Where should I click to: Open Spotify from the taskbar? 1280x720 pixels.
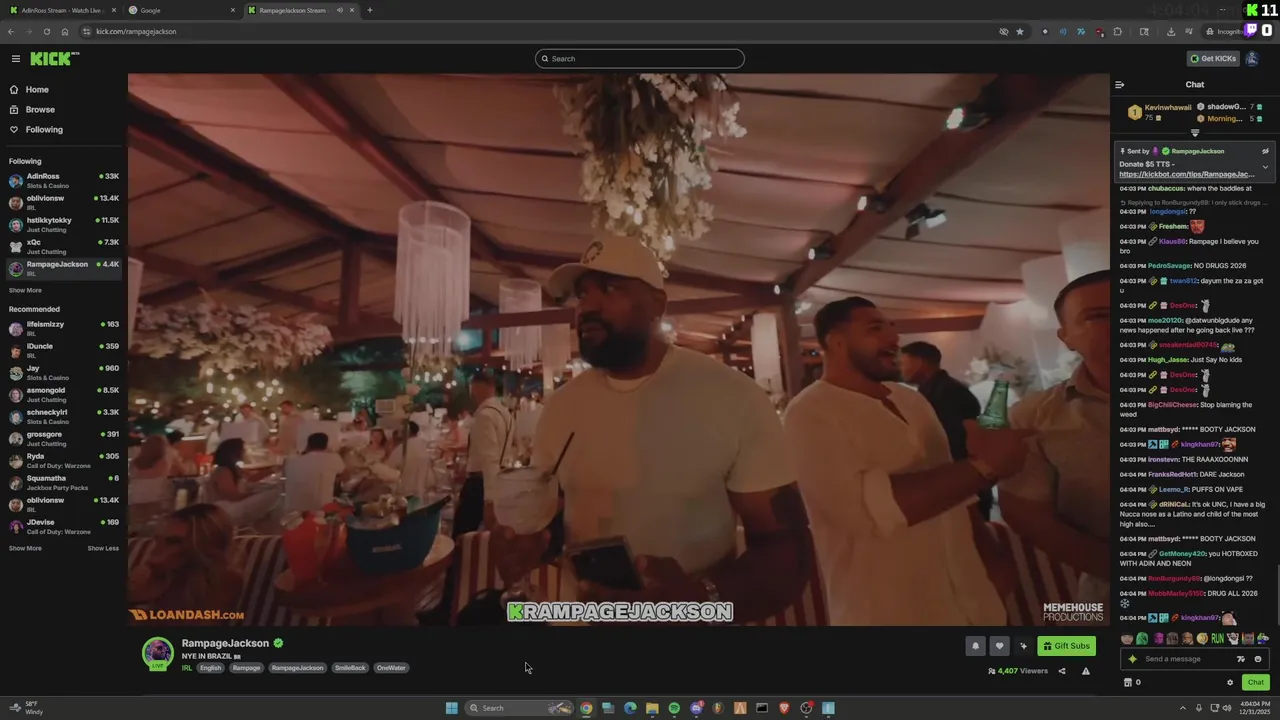[674, 708]
